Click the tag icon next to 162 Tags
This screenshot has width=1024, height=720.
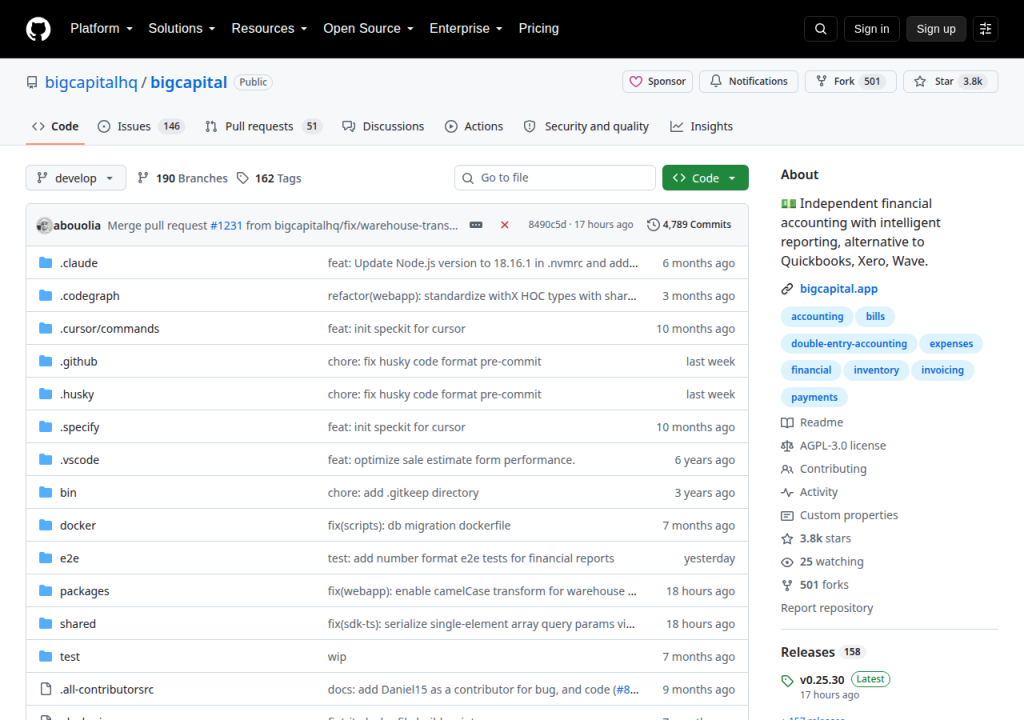point(242,178)
